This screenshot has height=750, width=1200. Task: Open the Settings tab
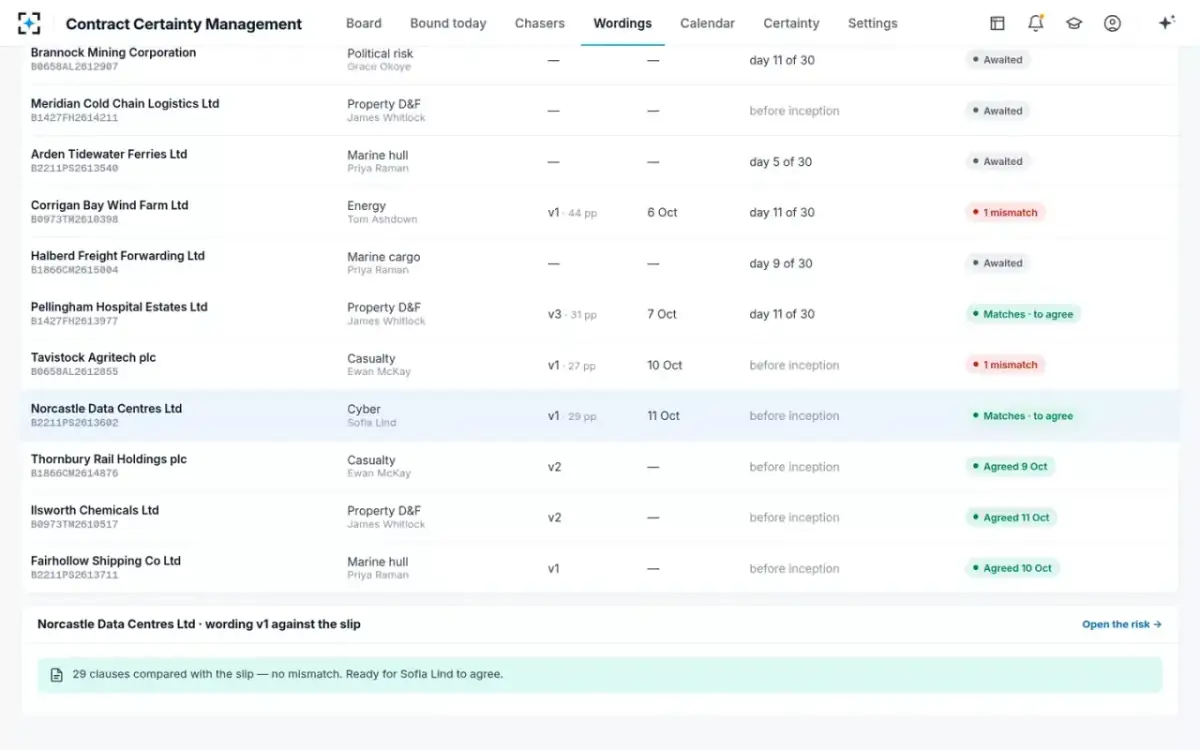tap(873, 23)
